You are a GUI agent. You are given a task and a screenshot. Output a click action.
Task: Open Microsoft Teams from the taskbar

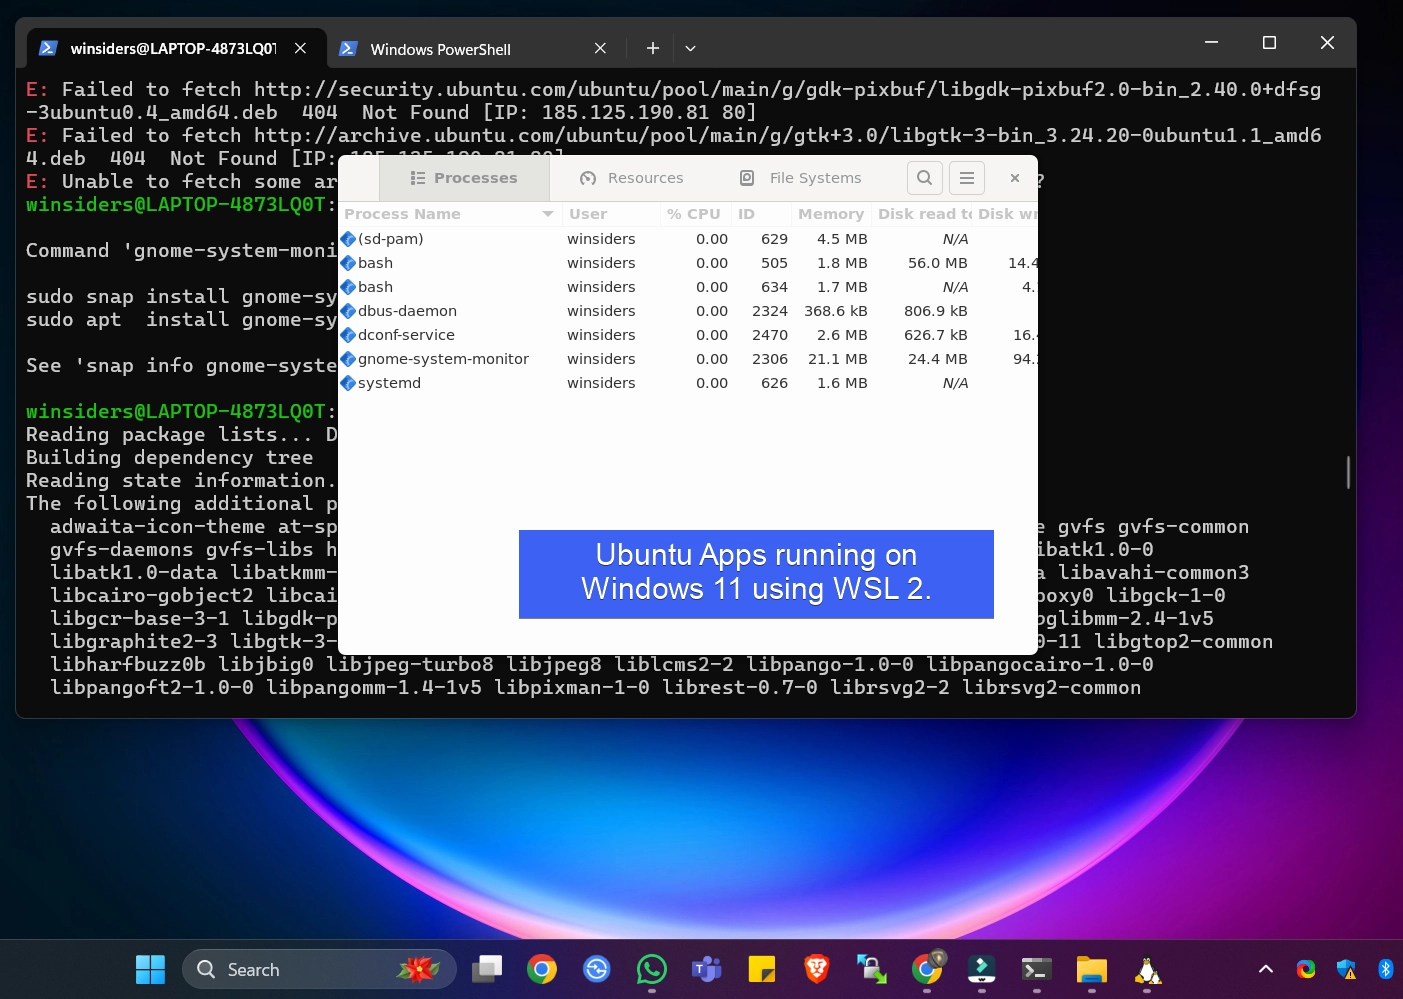pos(707,969)
